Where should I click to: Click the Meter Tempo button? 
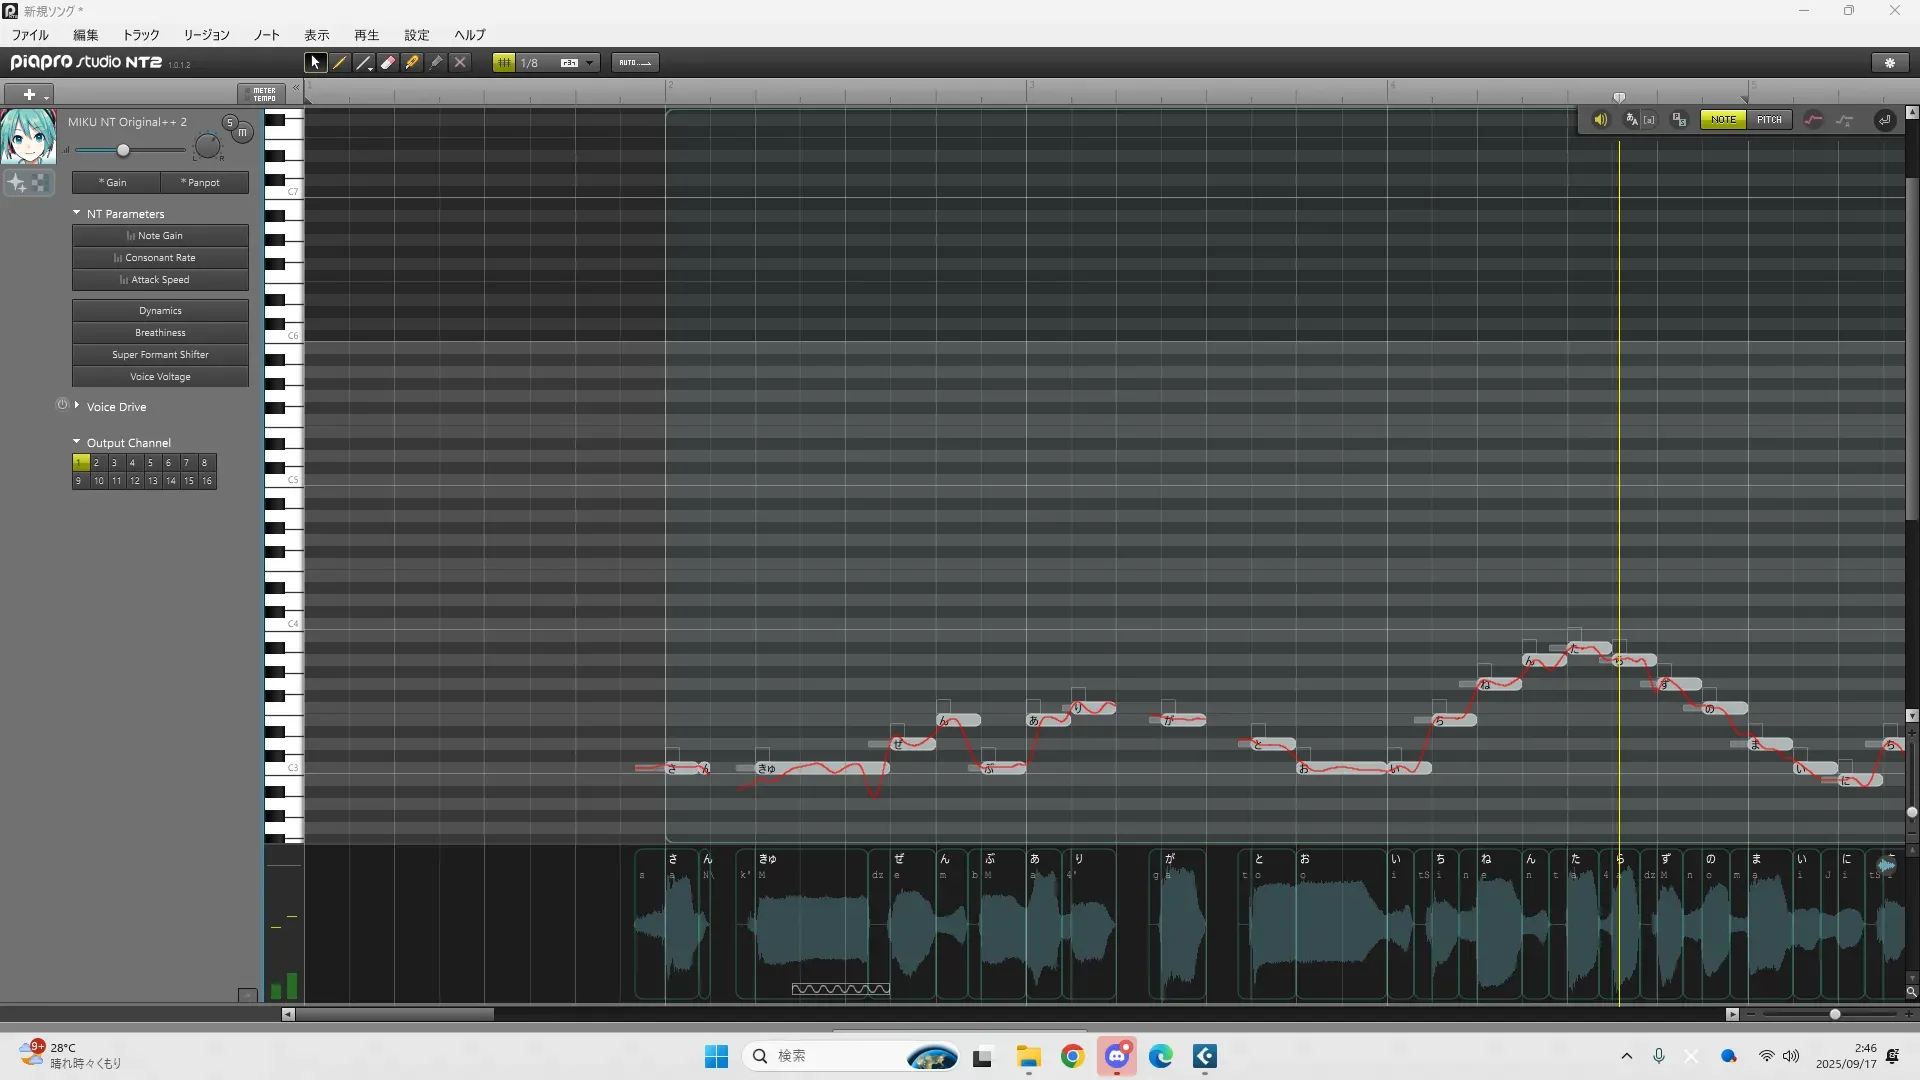pos(262,94)
